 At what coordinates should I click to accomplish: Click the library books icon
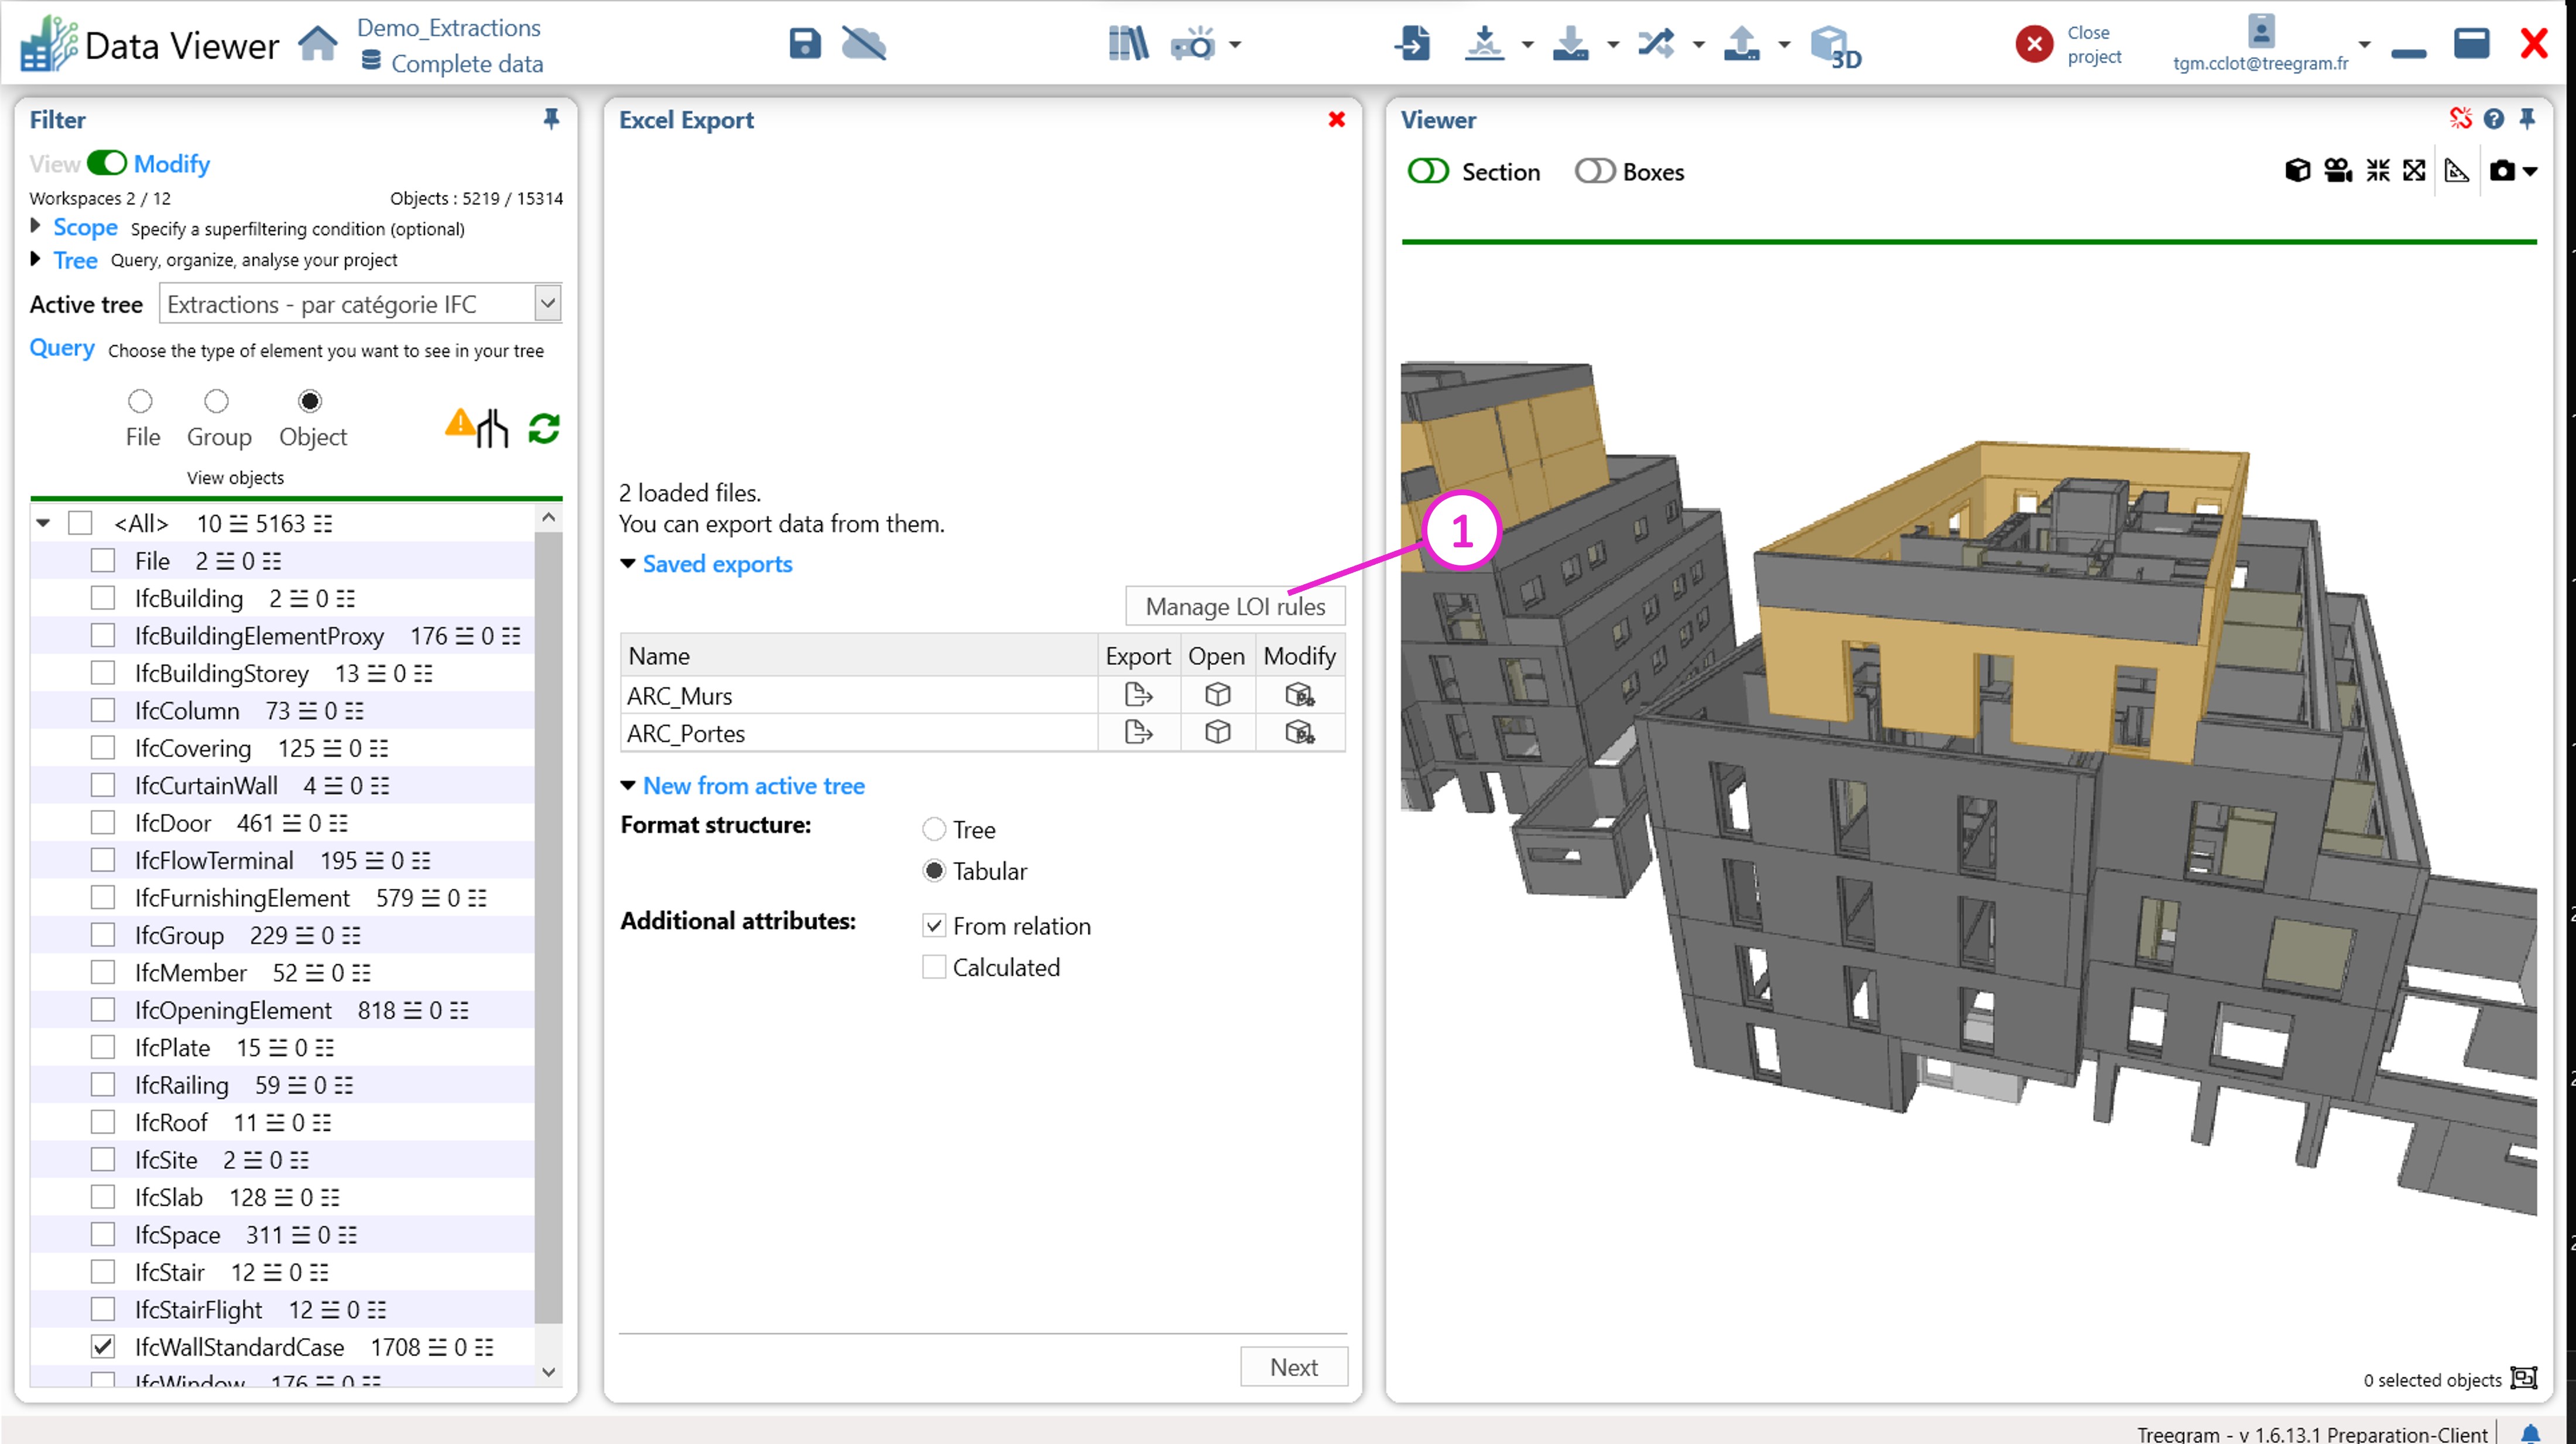click(1128, 44)
